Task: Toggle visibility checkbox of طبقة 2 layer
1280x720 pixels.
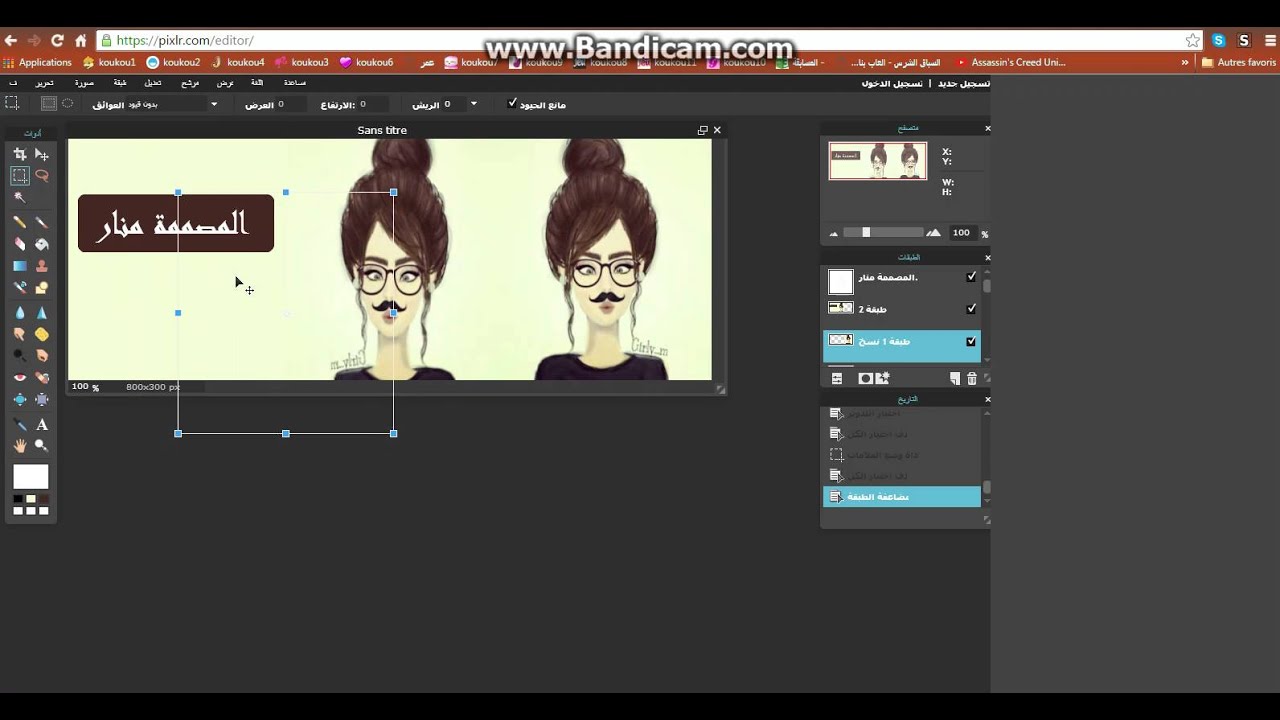Action: 971,309
